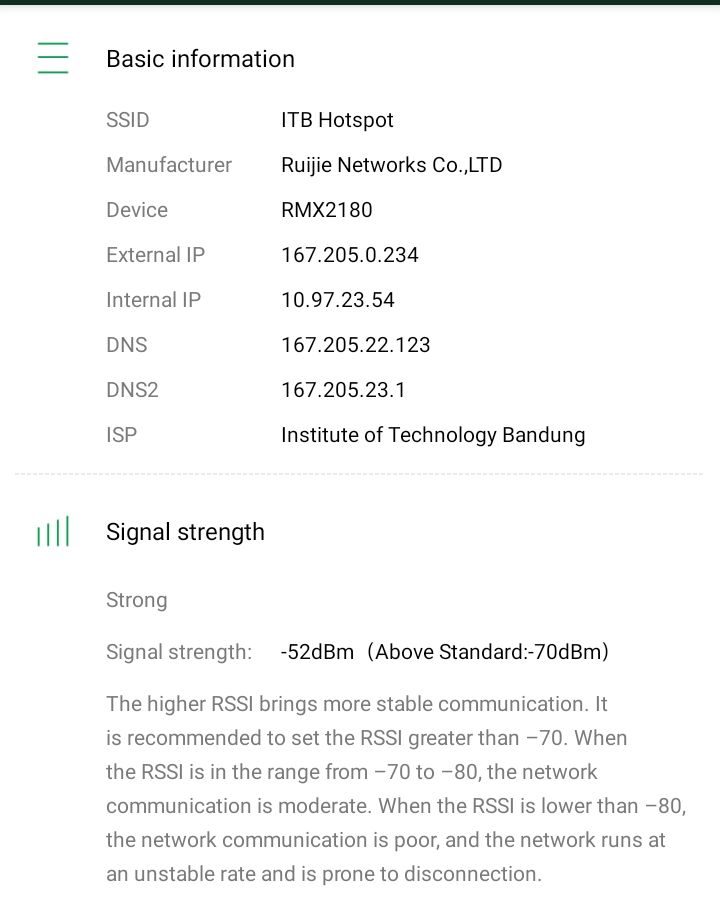Click the Strong signal status text
Image resolution: width=720 pixels, height=919 pixels.
click(136, 600)
